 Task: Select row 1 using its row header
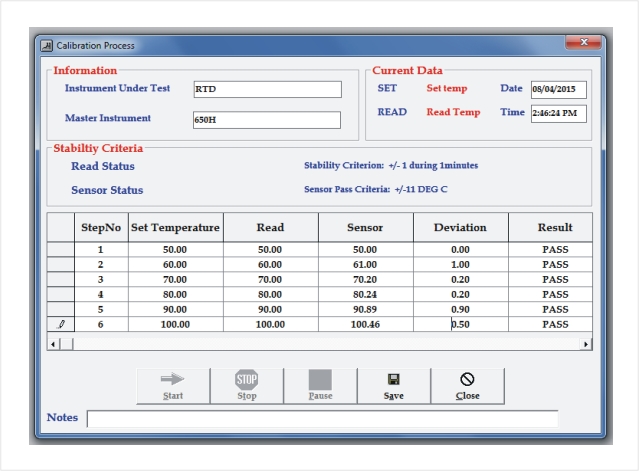pos(61,249)
